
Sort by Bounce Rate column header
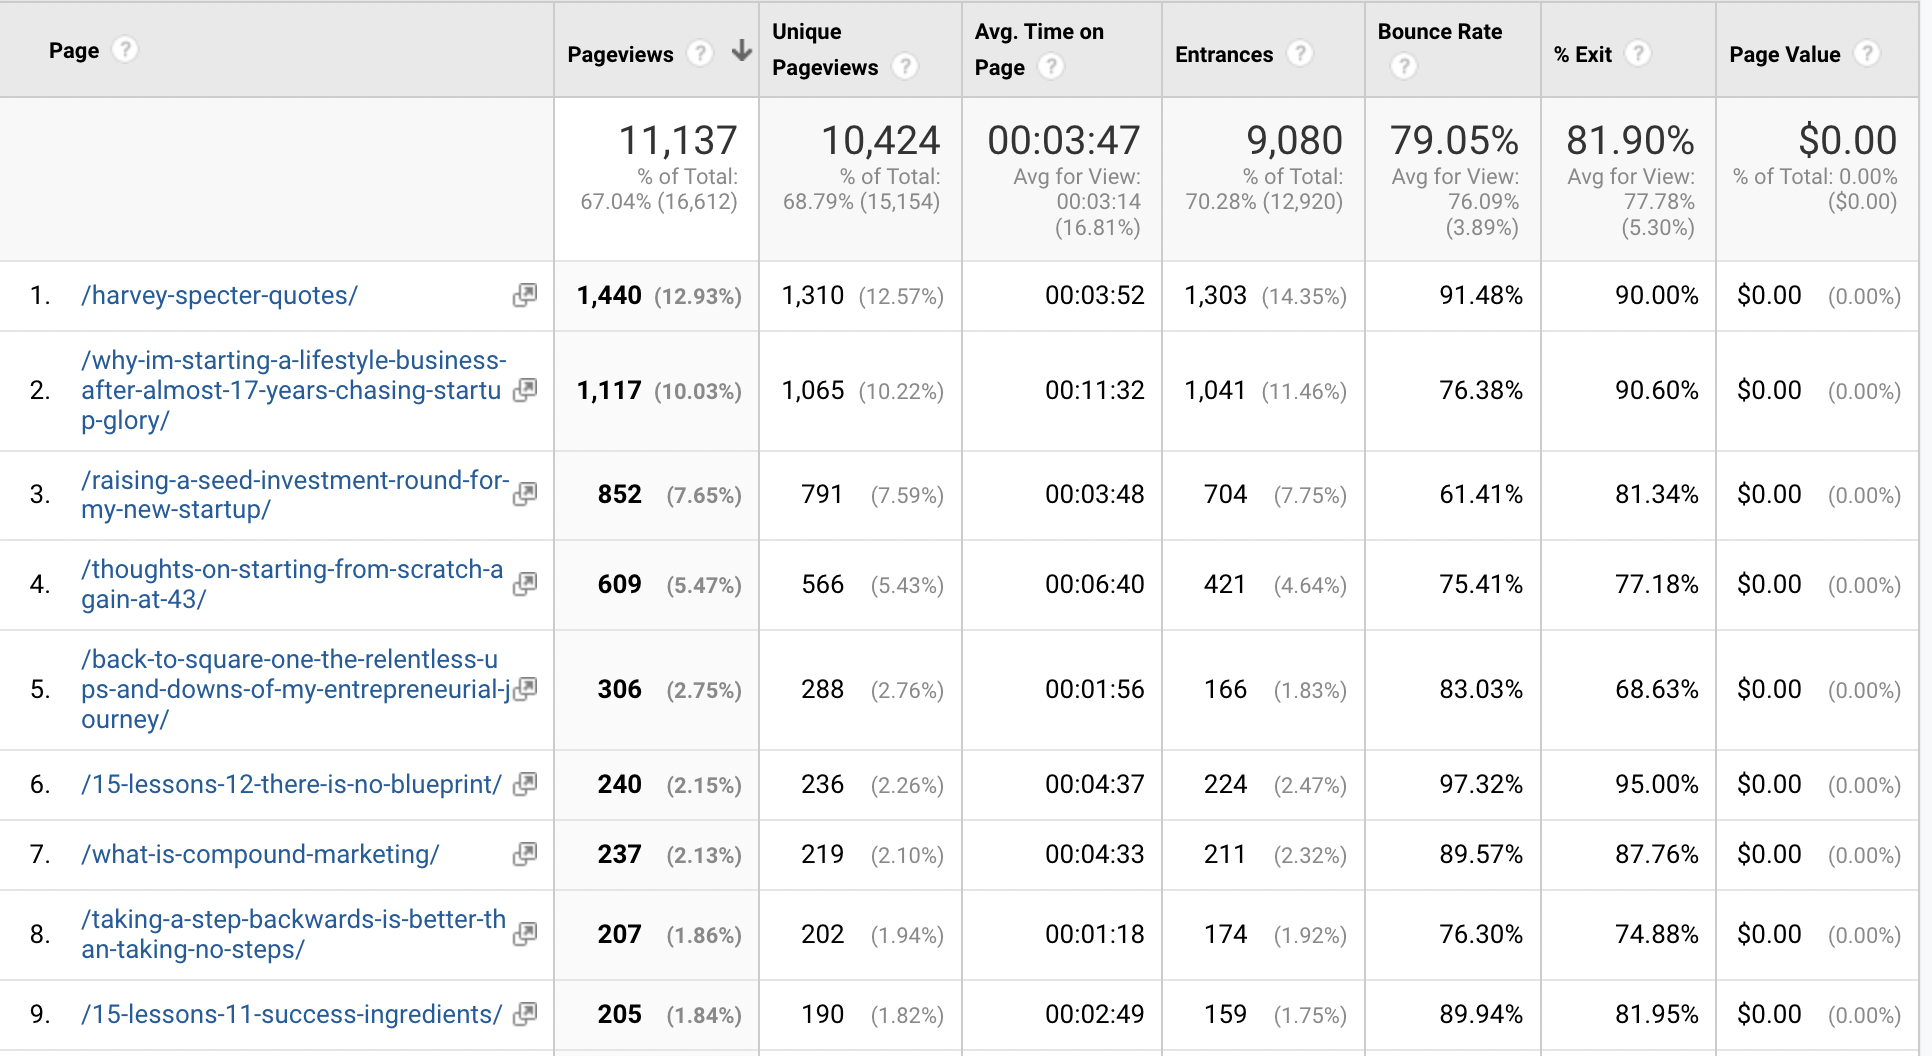click(x=1440, y=32)
